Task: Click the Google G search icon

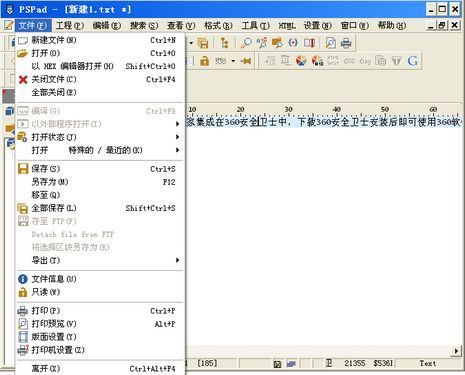Action: tap(412, 61)
